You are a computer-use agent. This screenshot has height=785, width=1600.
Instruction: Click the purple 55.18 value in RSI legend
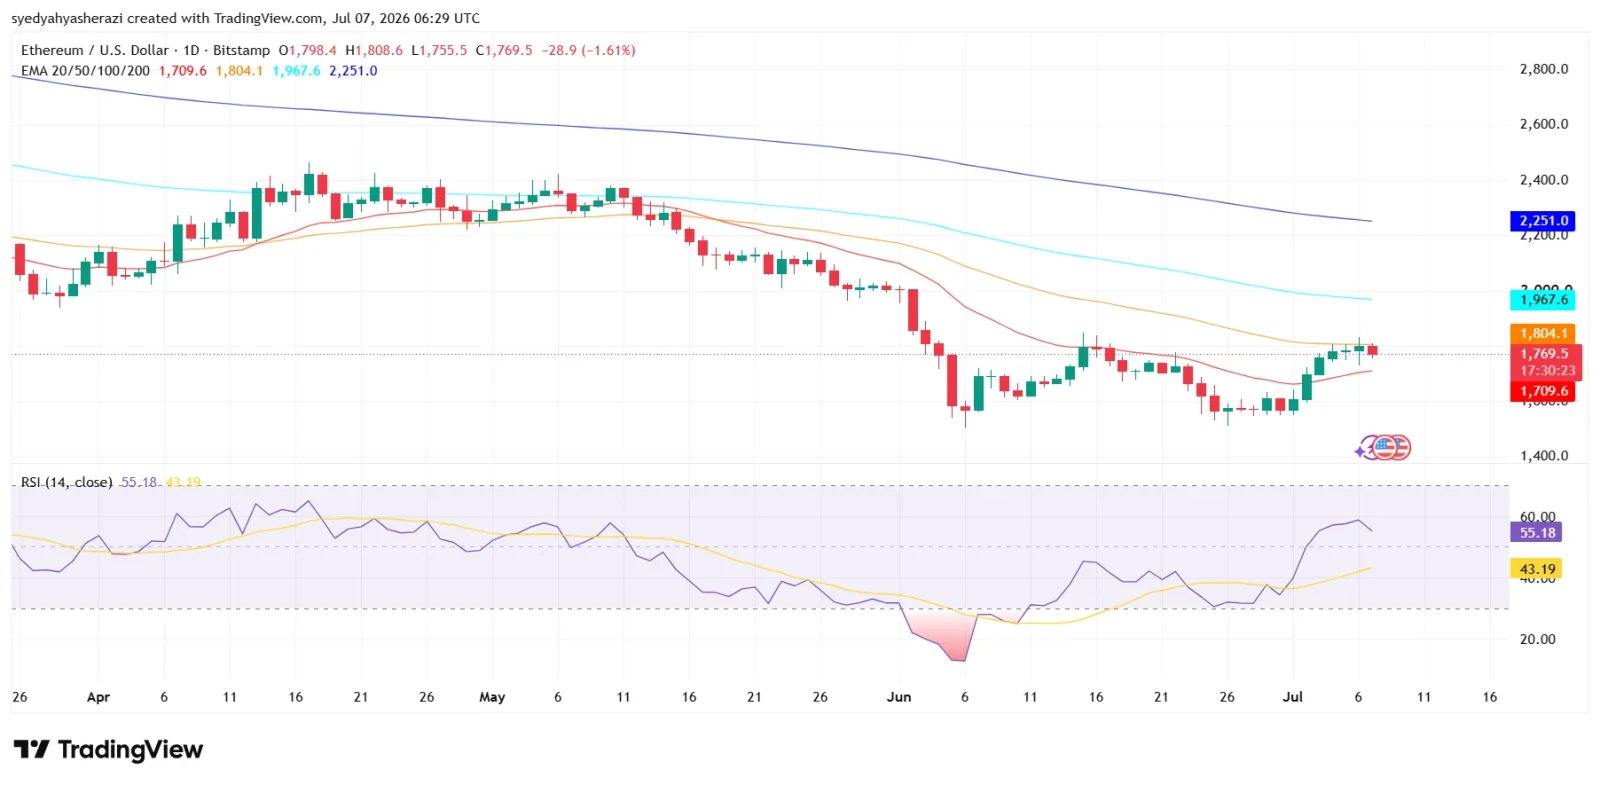(x=139, y=482)
